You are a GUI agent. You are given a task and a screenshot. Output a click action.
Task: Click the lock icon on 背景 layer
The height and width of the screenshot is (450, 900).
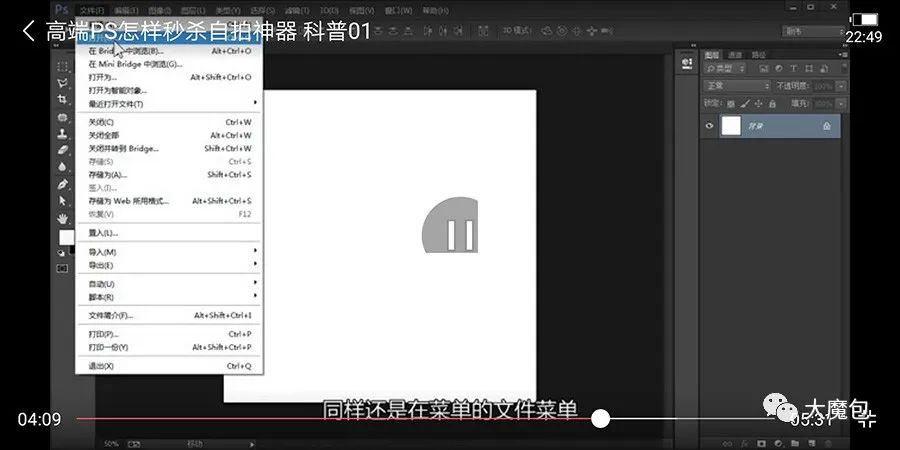(827, 126)
